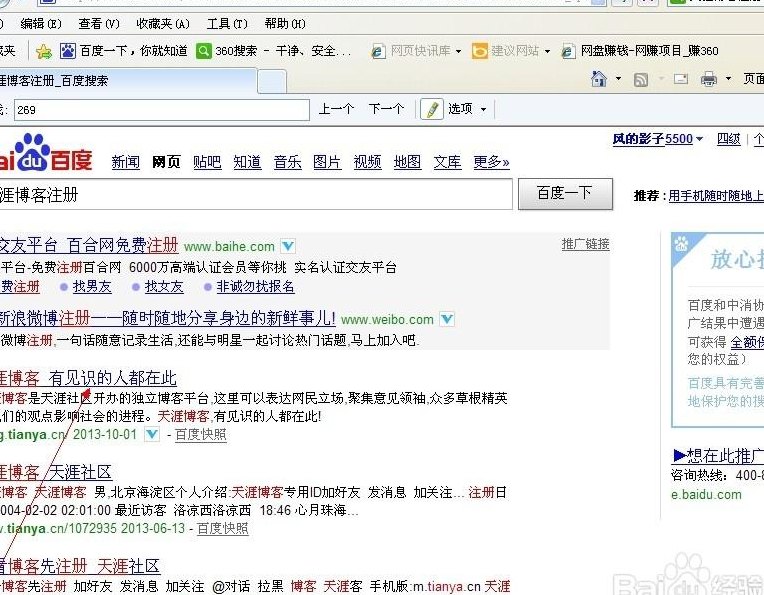This screenshot has width=764, height=595.
Task: Open the 用手机随时随地上 recommendation link
Action: (716, 196)
